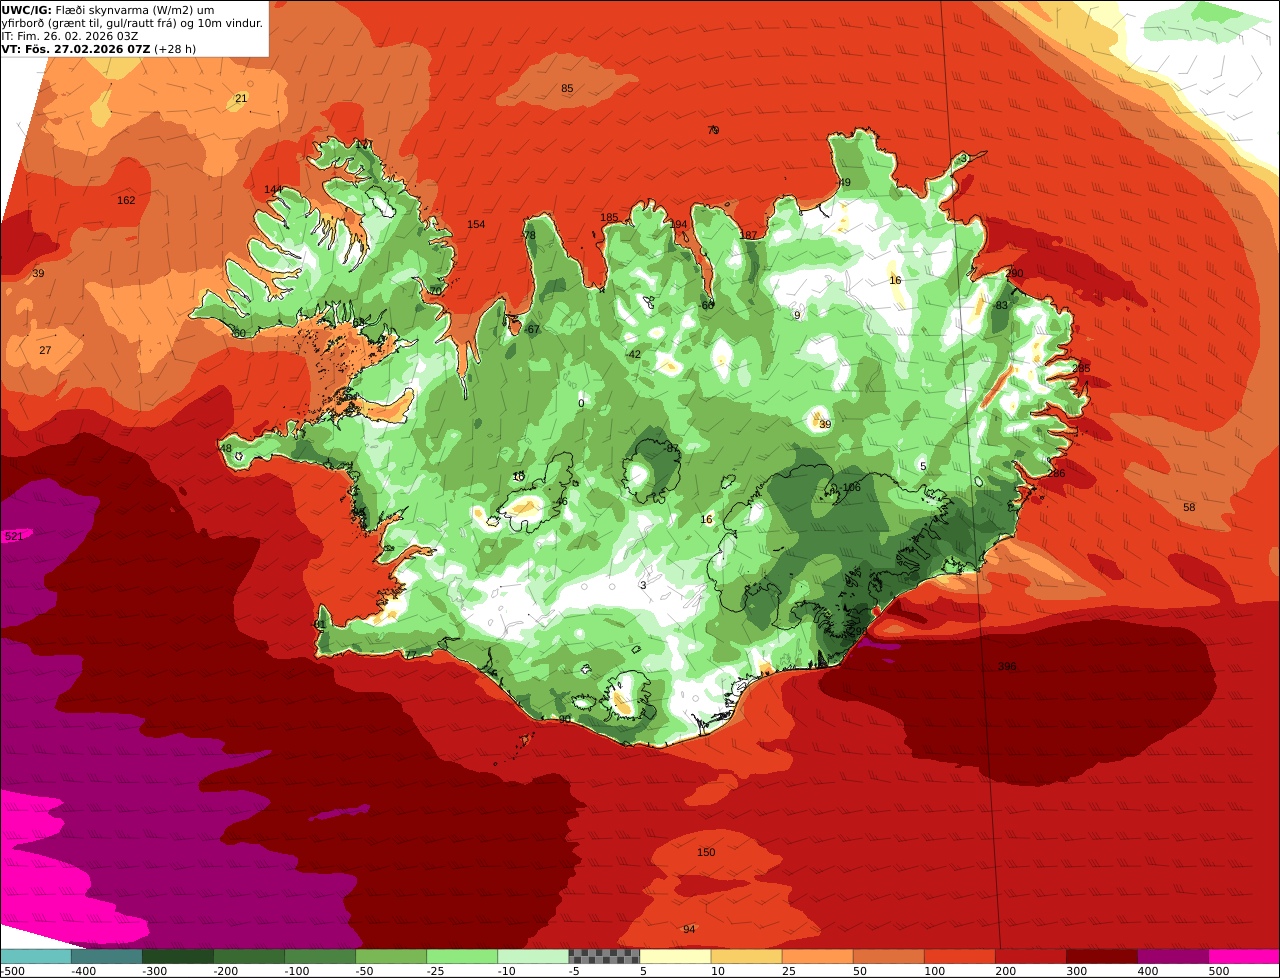
Task: Select the value 85 north of Iceland
Action: (x=567, y=88)
